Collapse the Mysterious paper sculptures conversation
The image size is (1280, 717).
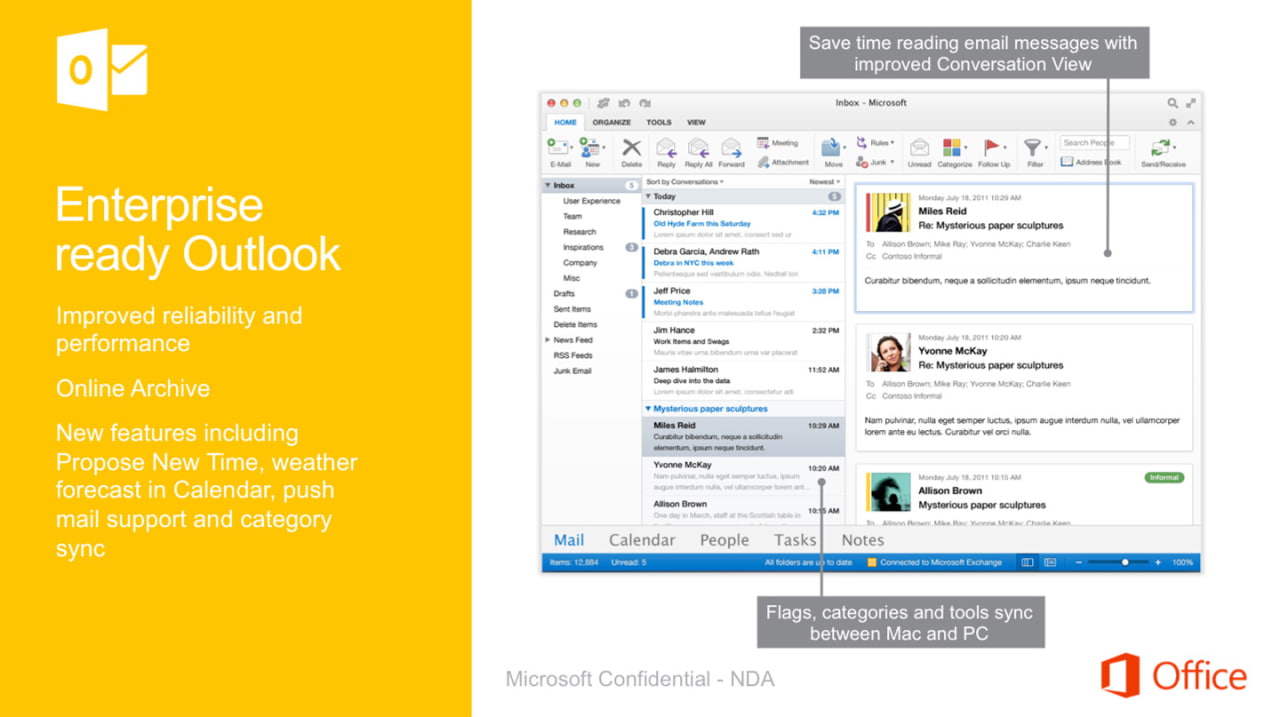[x=648, y=409]
